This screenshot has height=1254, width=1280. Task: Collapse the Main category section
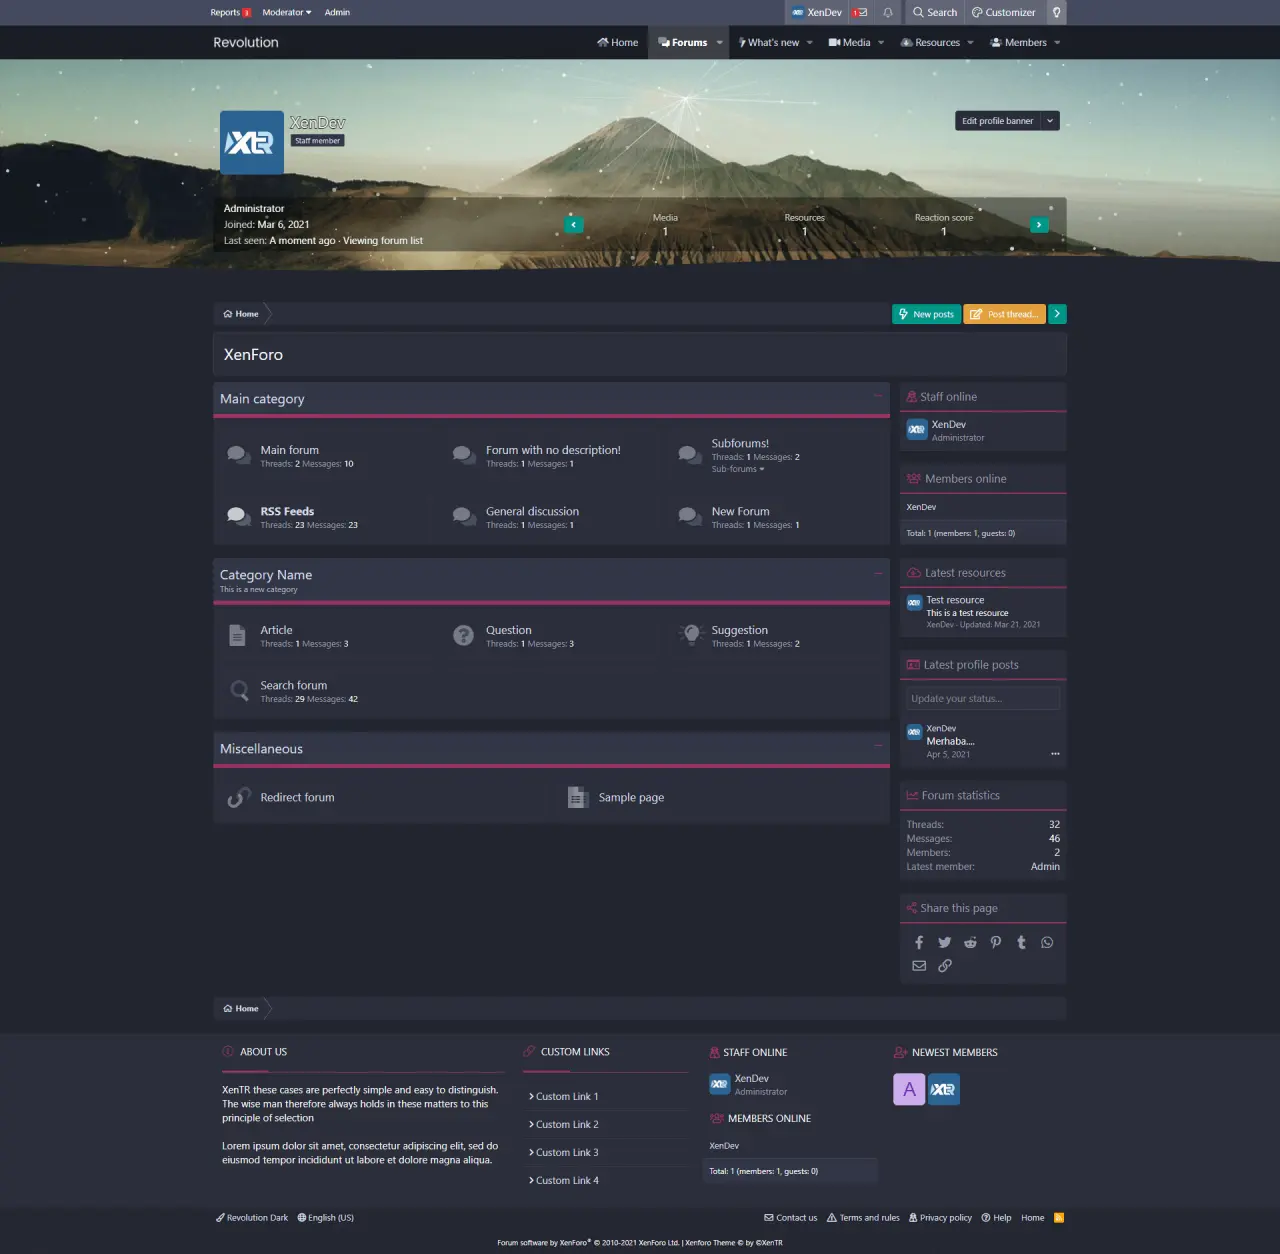878,397
